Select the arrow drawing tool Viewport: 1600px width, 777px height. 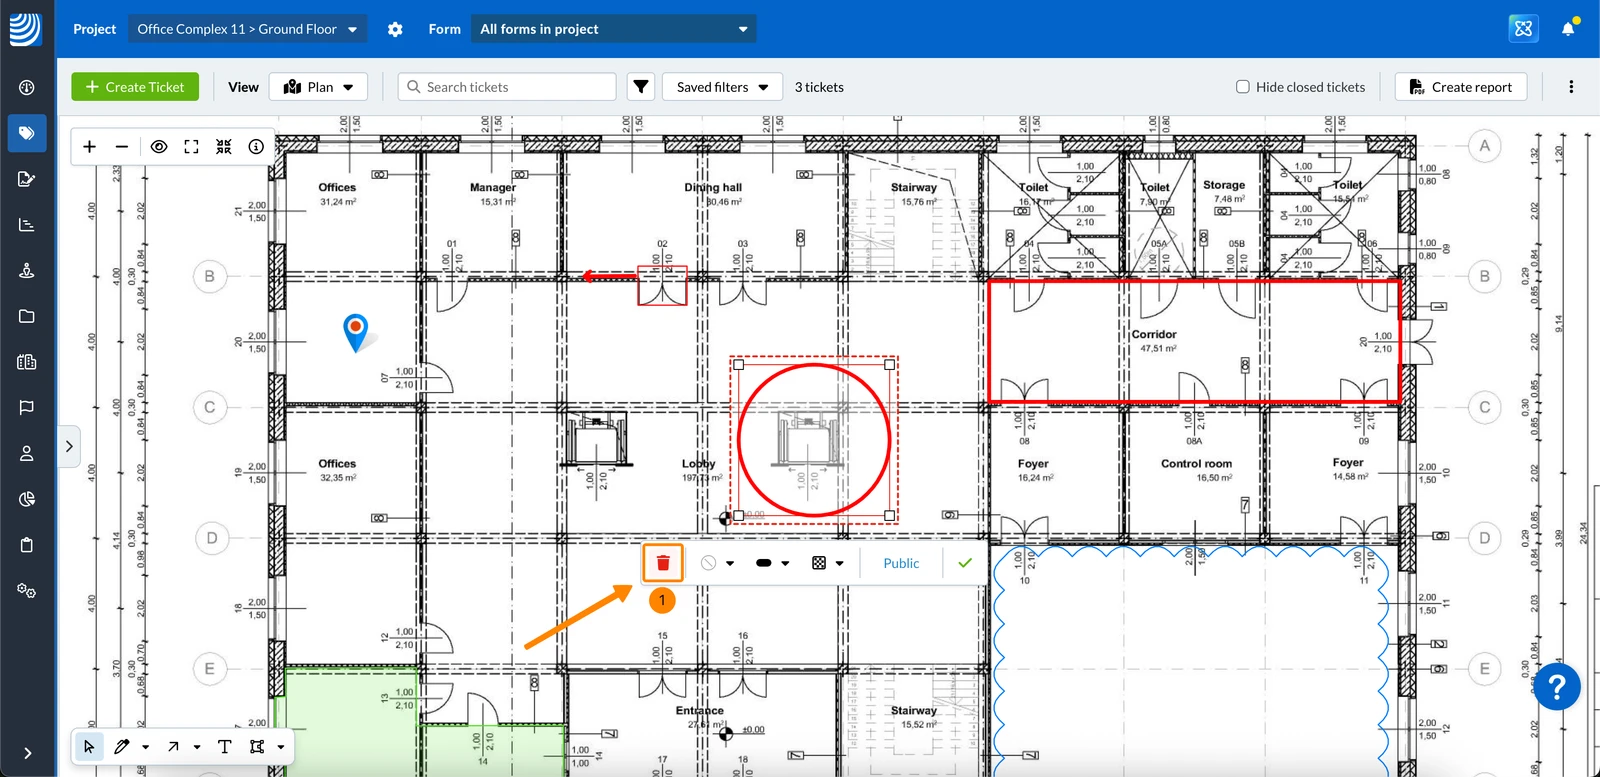173,746
